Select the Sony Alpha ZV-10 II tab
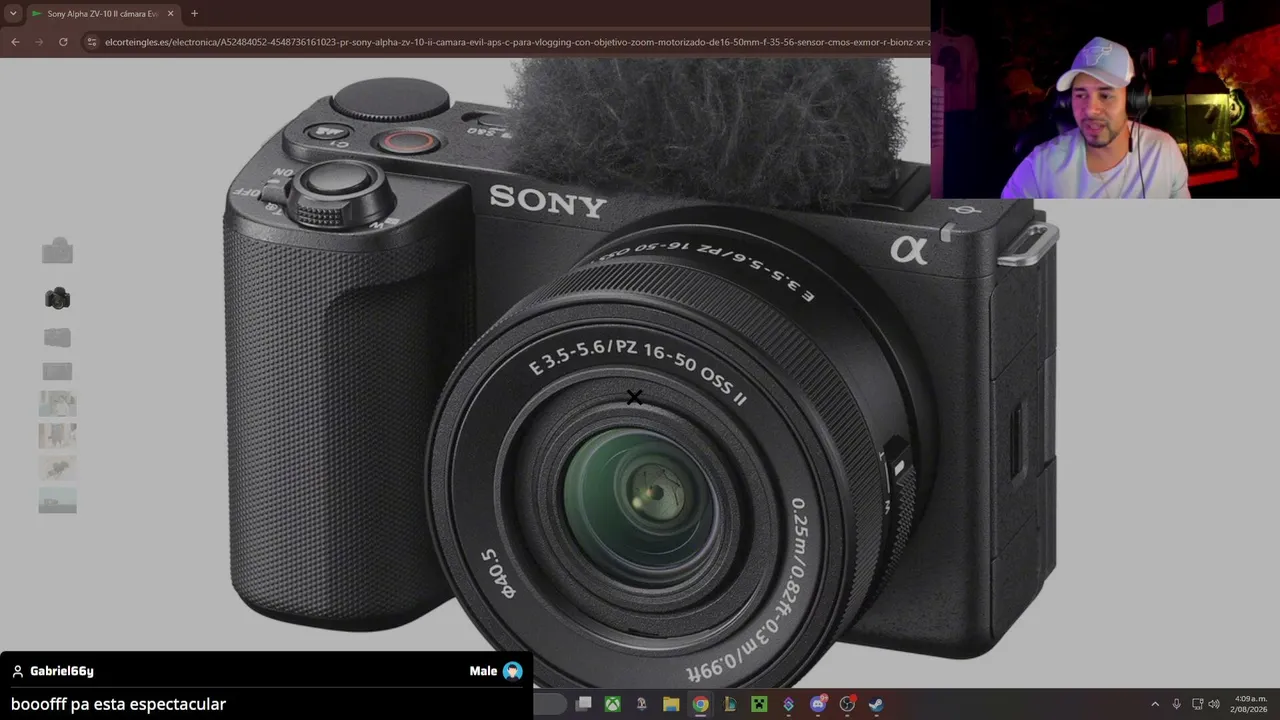 click(102, 14)
